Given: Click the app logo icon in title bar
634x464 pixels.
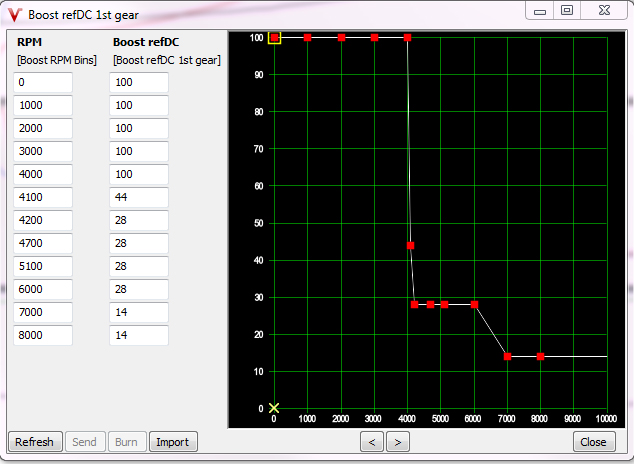Looking at the screenshot, I should 14,14.
